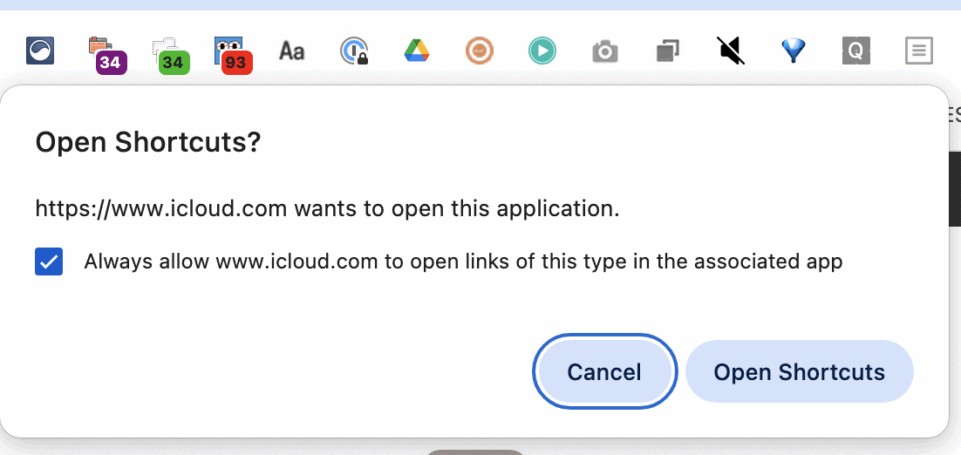Click the crossed-out speaker mute tab icon
The image size is (961, 455).
pyautogui.click(x=731, y=51)
